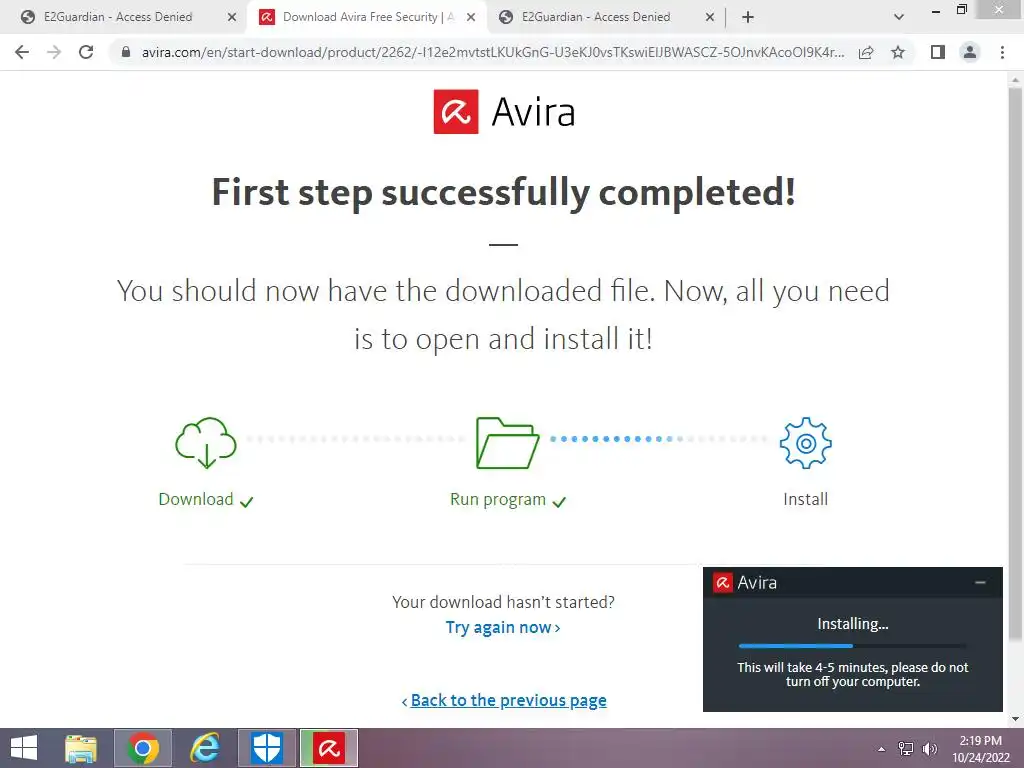Click the volume speaker tray icon

tap(929, 749)
